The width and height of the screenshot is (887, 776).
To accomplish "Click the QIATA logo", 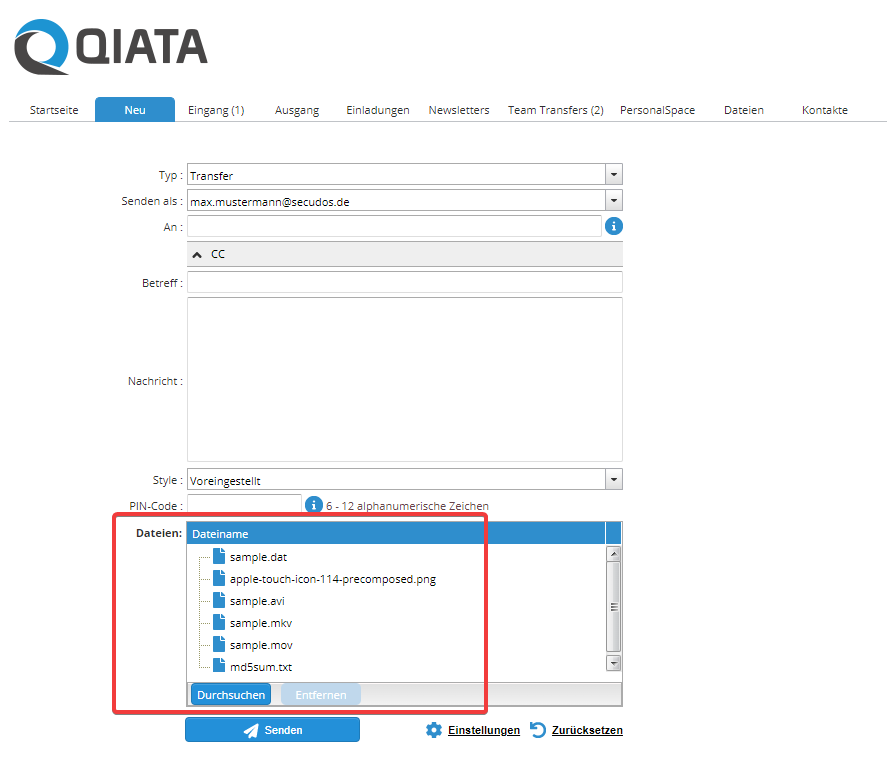I will click(x=111, y=48).
